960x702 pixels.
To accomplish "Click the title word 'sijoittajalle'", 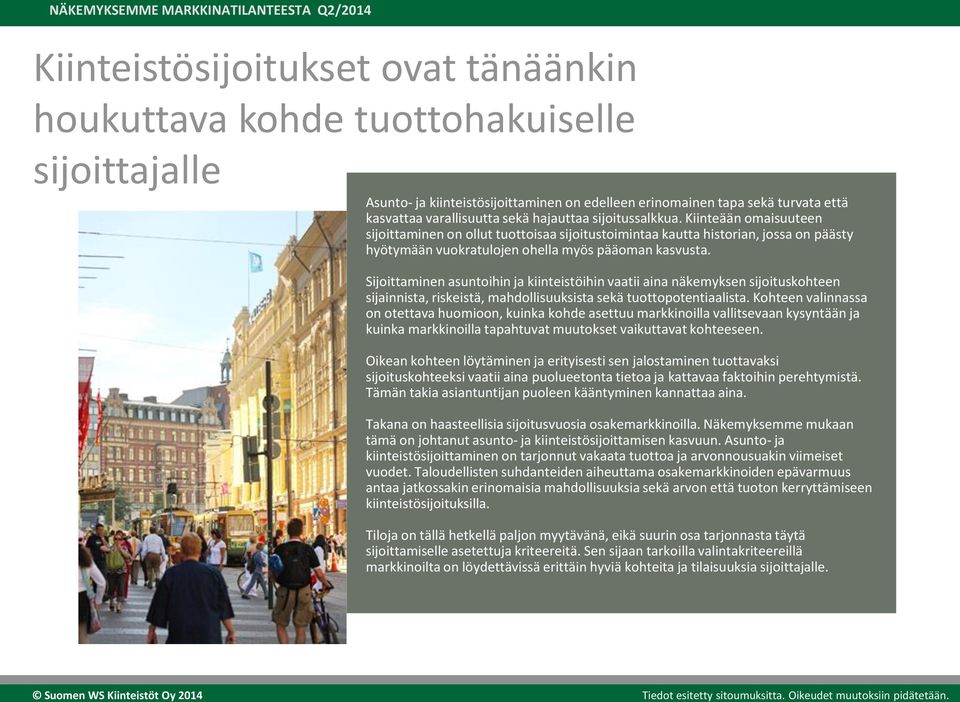I will [x=127, y=171].
